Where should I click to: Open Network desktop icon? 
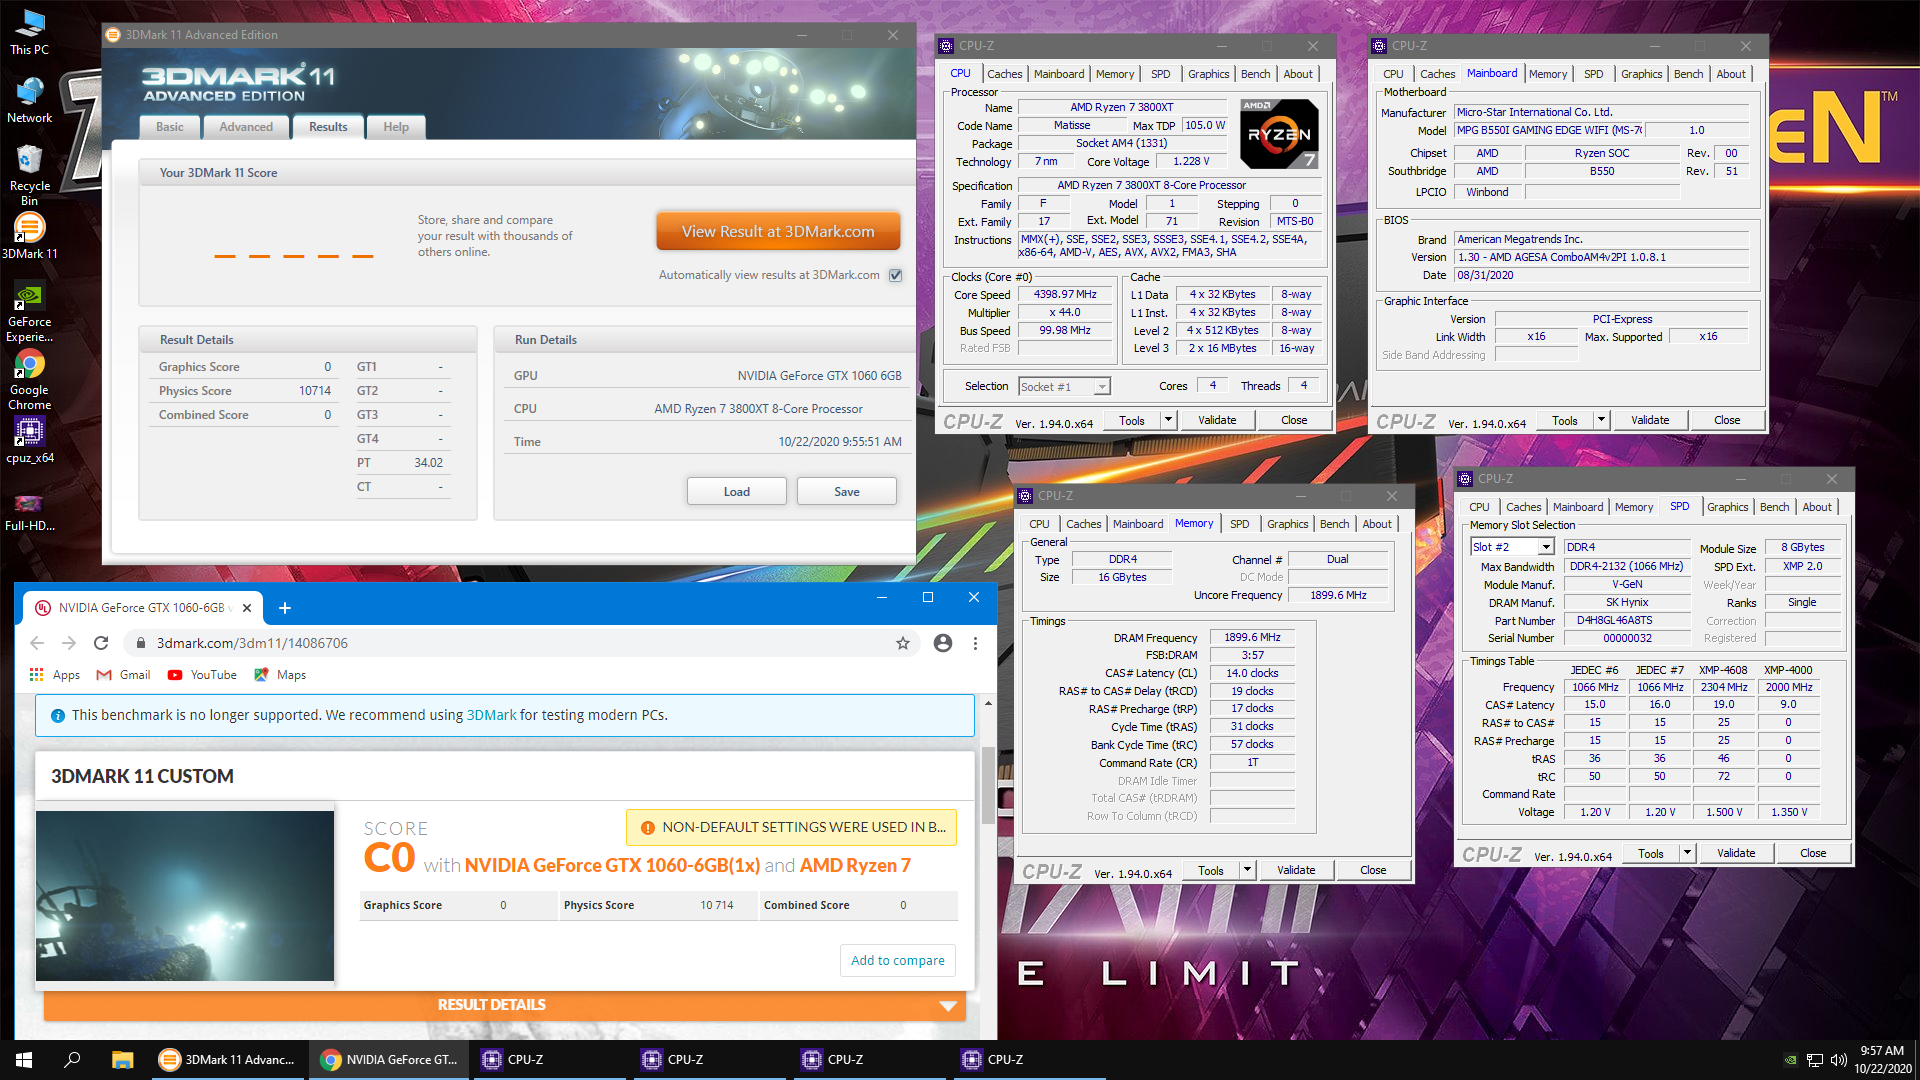point(29,100)
